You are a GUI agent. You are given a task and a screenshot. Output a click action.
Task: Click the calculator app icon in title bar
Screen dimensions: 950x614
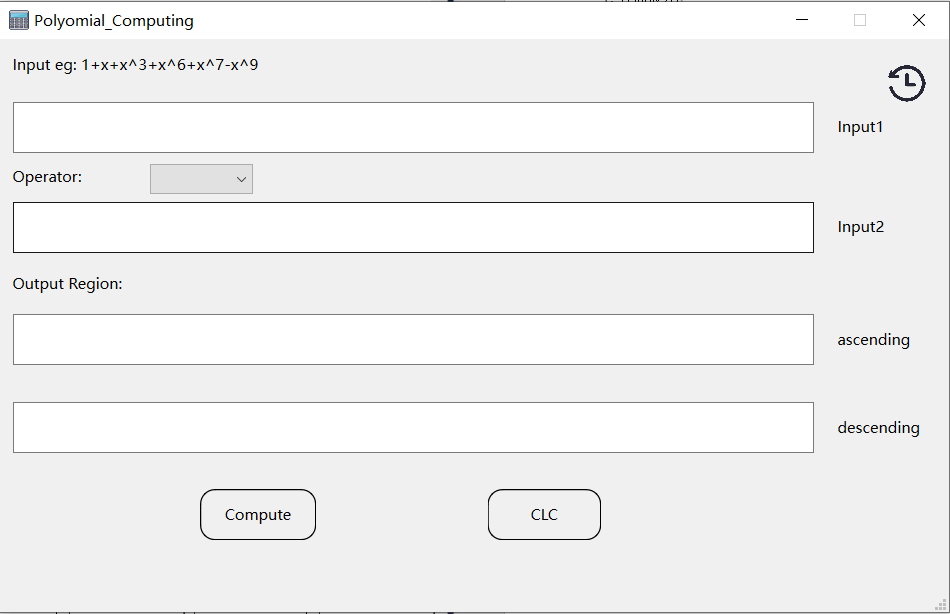point(19,20)
